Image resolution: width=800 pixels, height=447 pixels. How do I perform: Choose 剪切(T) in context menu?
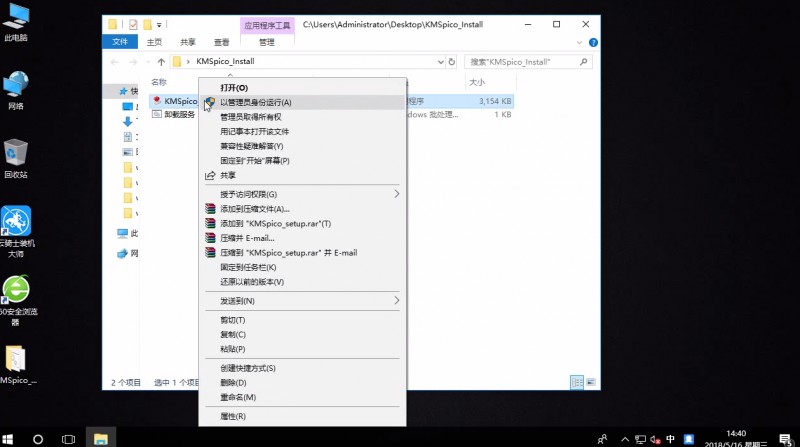303,320
